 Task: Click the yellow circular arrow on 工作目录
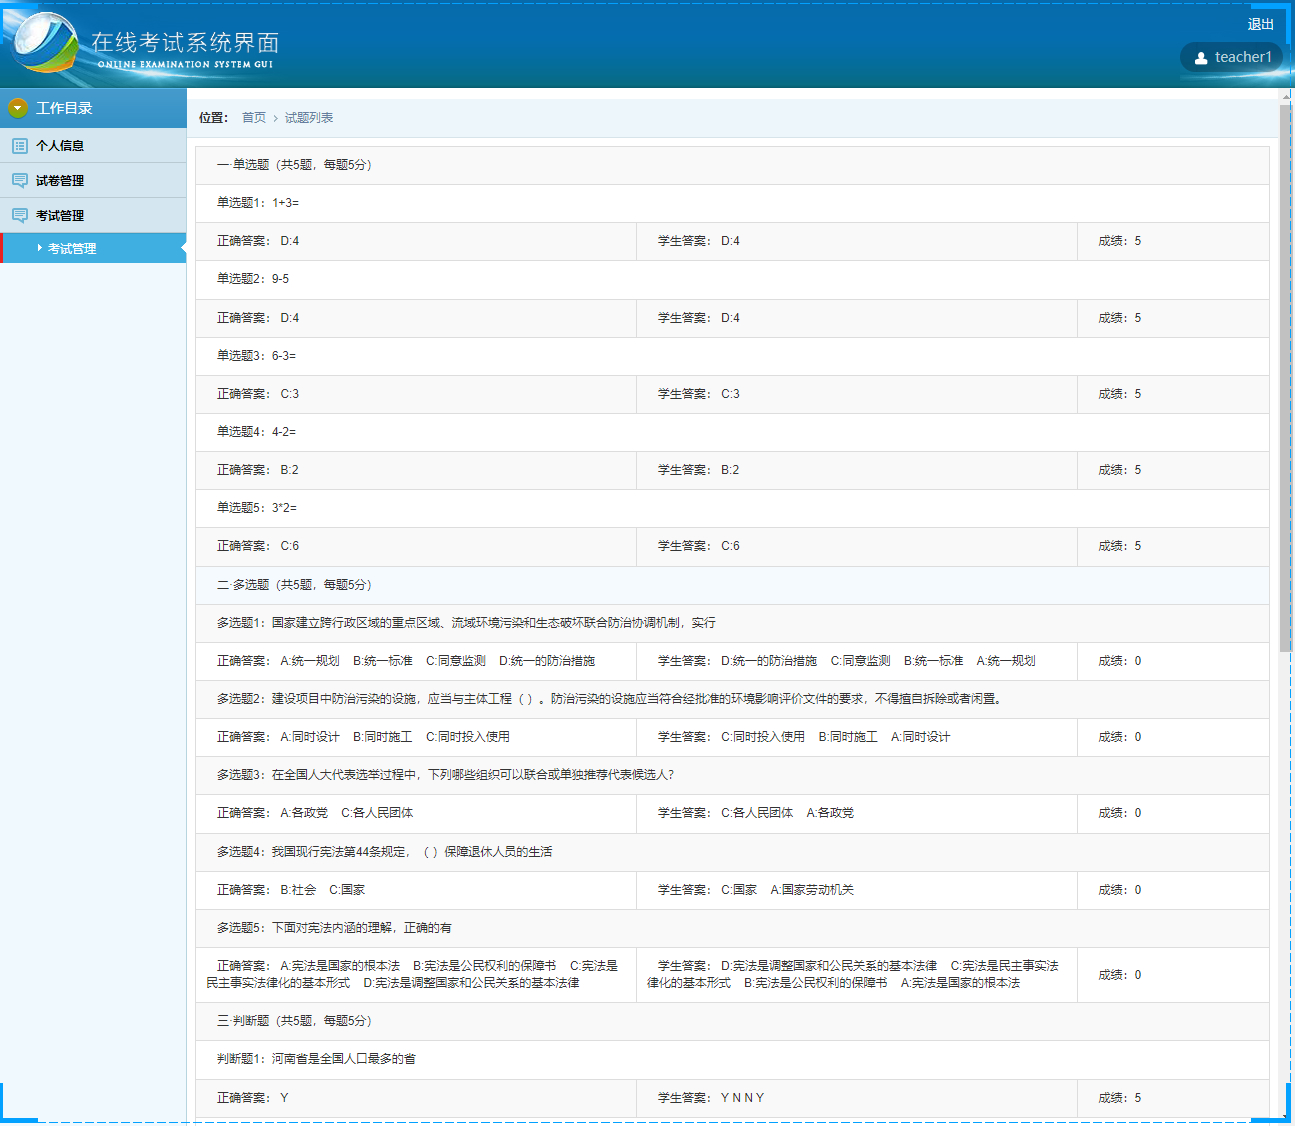pos(17,107)
